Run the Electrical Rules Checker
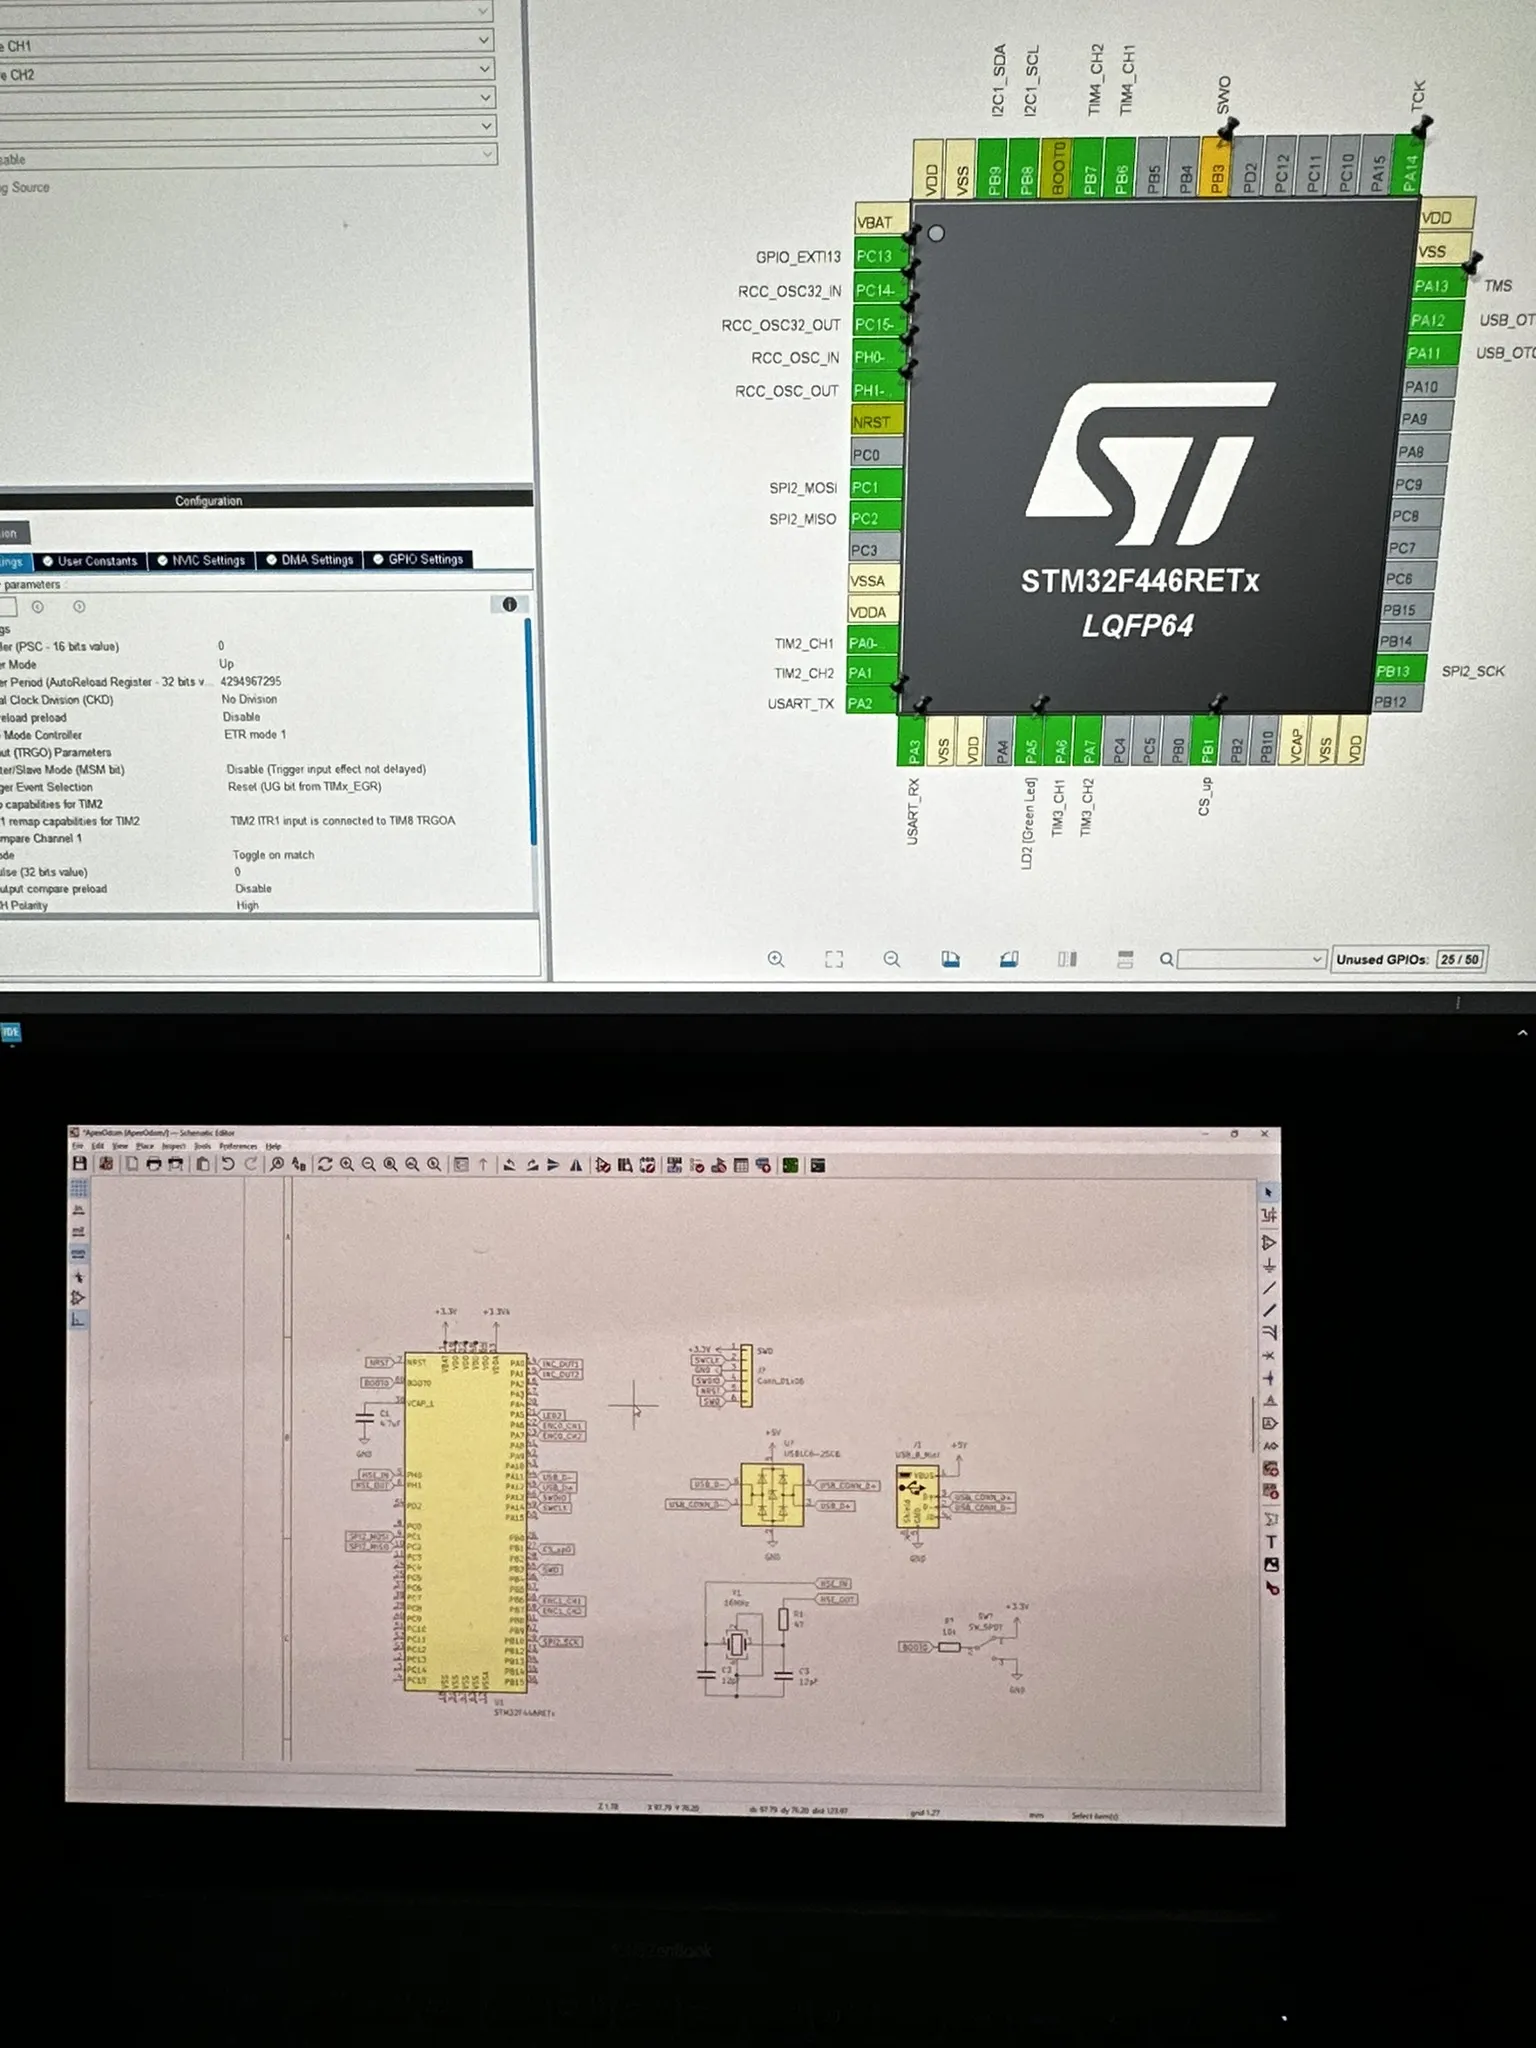Image resolution: width=1536 pixels, height=2048 pixels. pos(696,1164)
